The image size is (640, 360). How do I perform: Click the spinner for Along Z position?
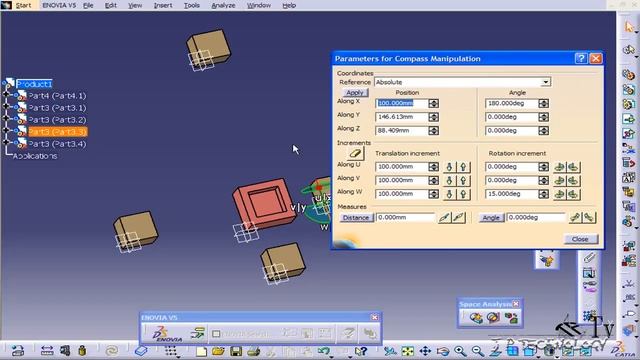click(x=433, y=130)
